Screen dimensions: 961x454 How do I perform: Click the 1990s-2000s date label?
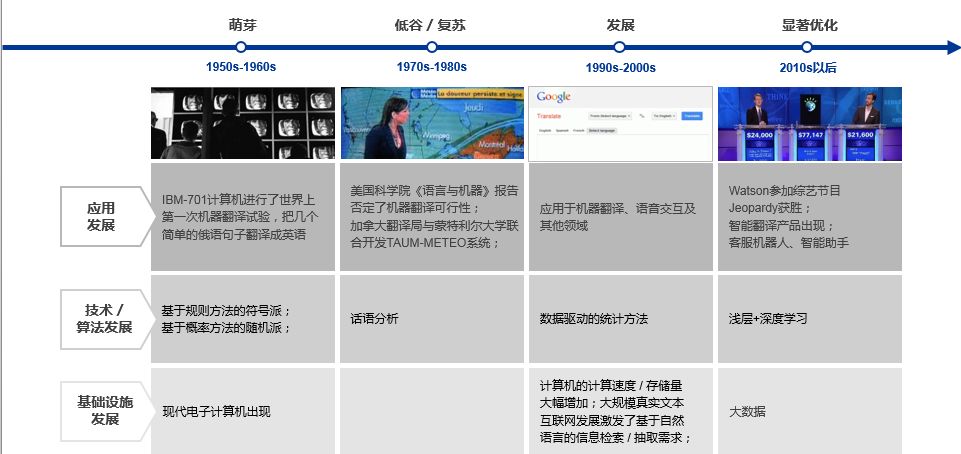[620, 67]
